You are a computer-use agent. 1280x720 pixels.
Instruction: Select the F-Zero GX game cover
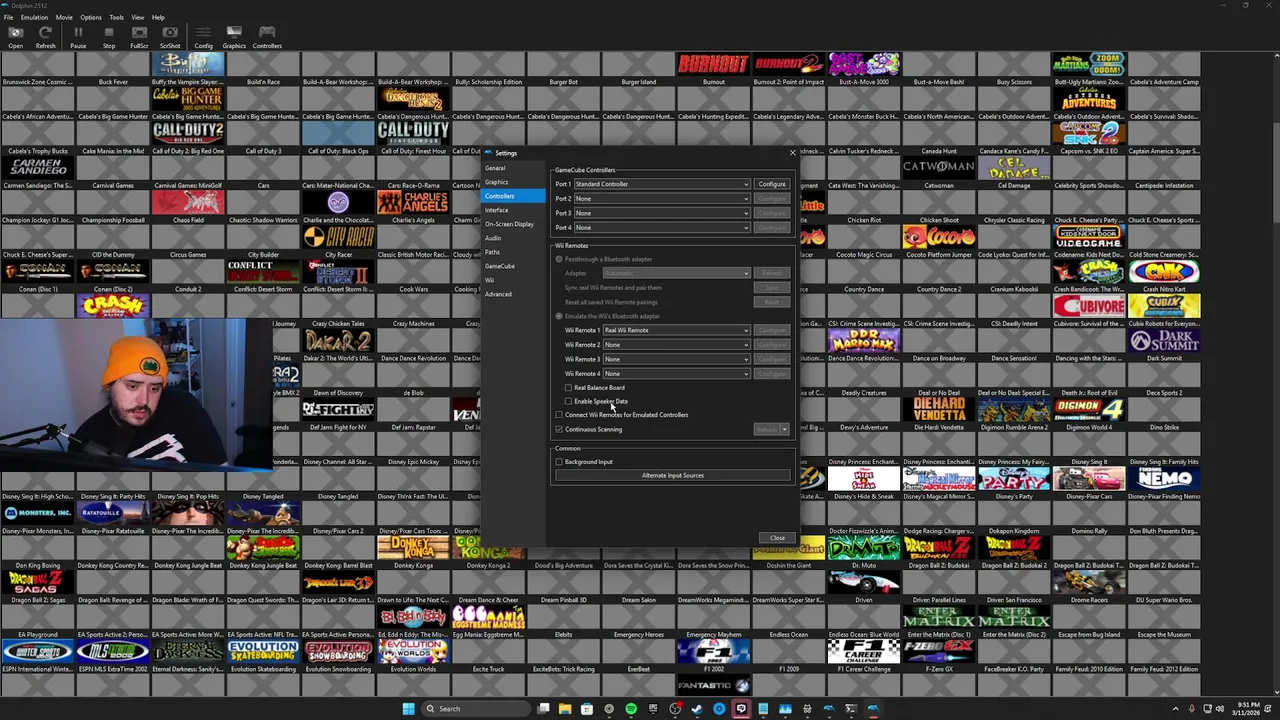[x=938, y=650]
